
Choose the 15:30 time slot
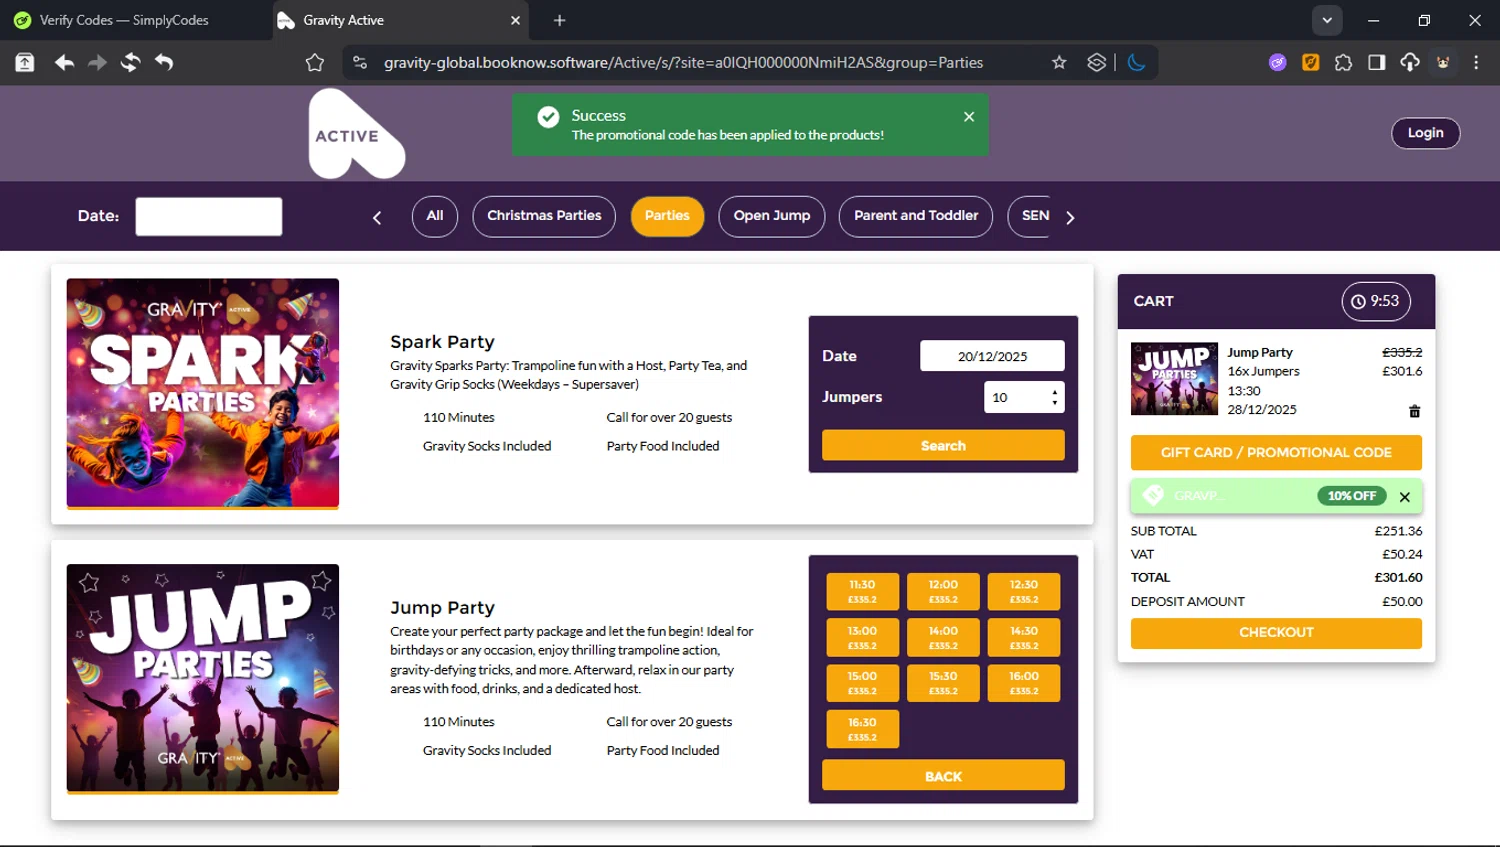[x=943, y=683]
